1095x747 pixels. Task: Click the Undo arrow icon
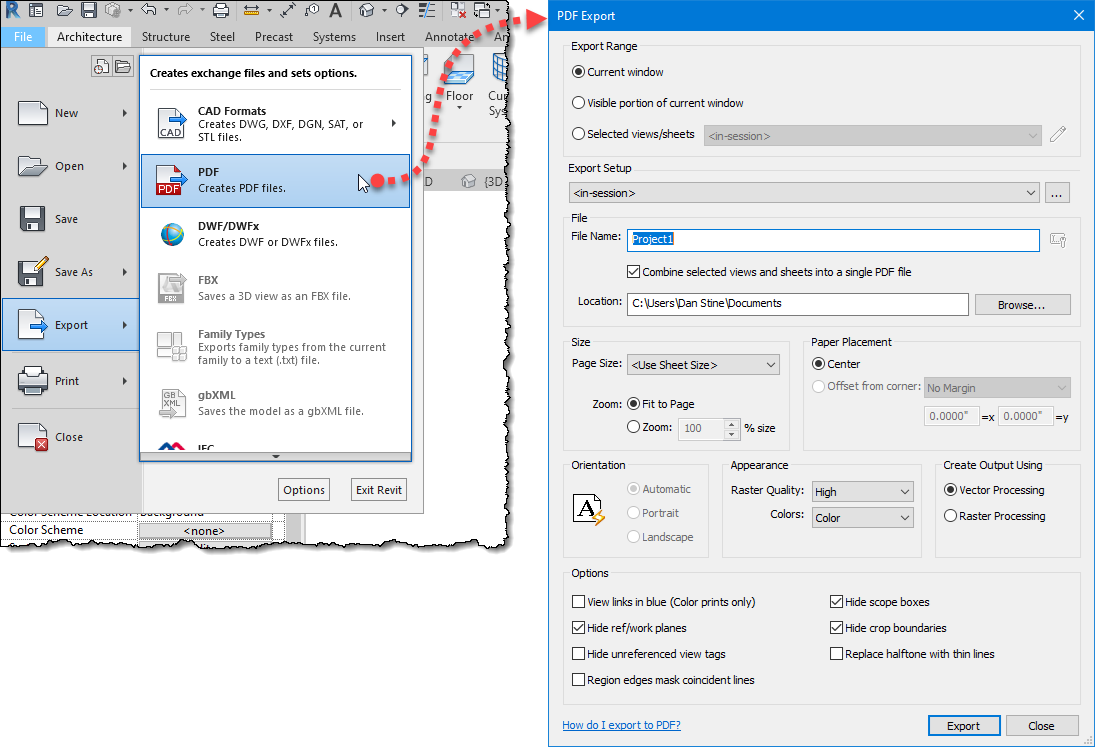(149, 10)
